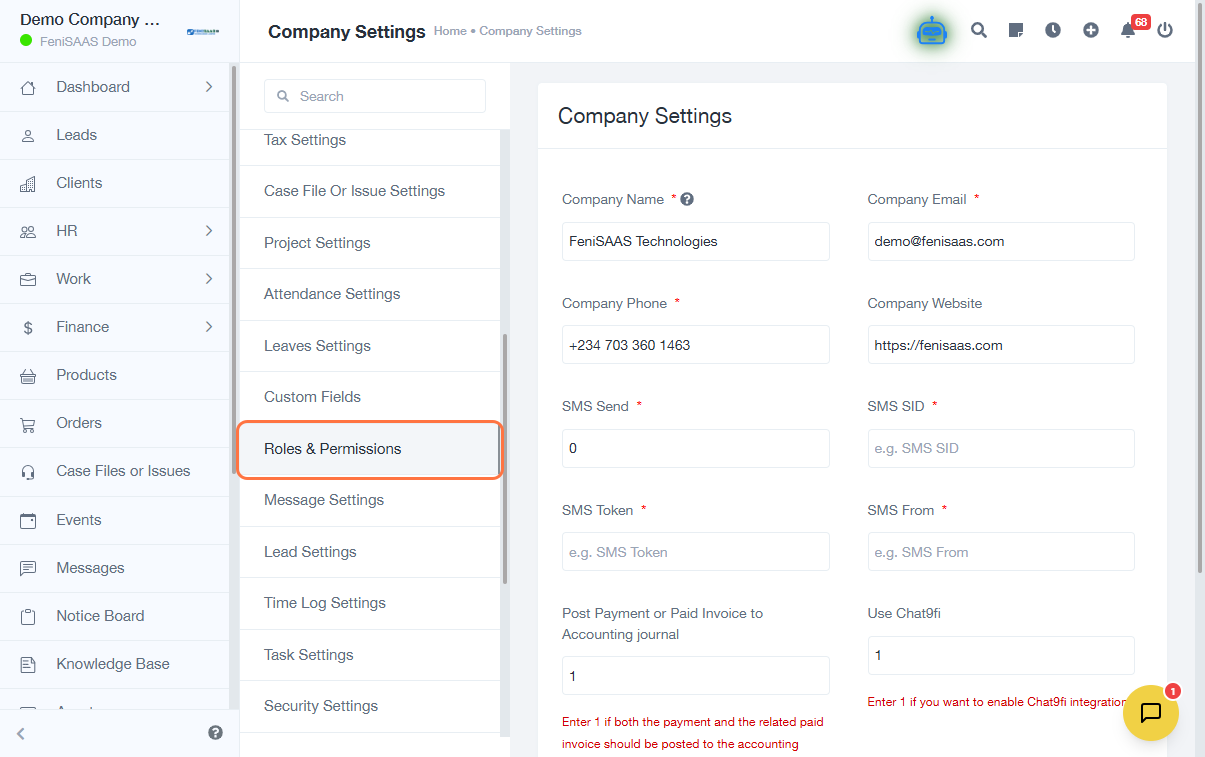Open the yellow chat widget bubble

1151,713
